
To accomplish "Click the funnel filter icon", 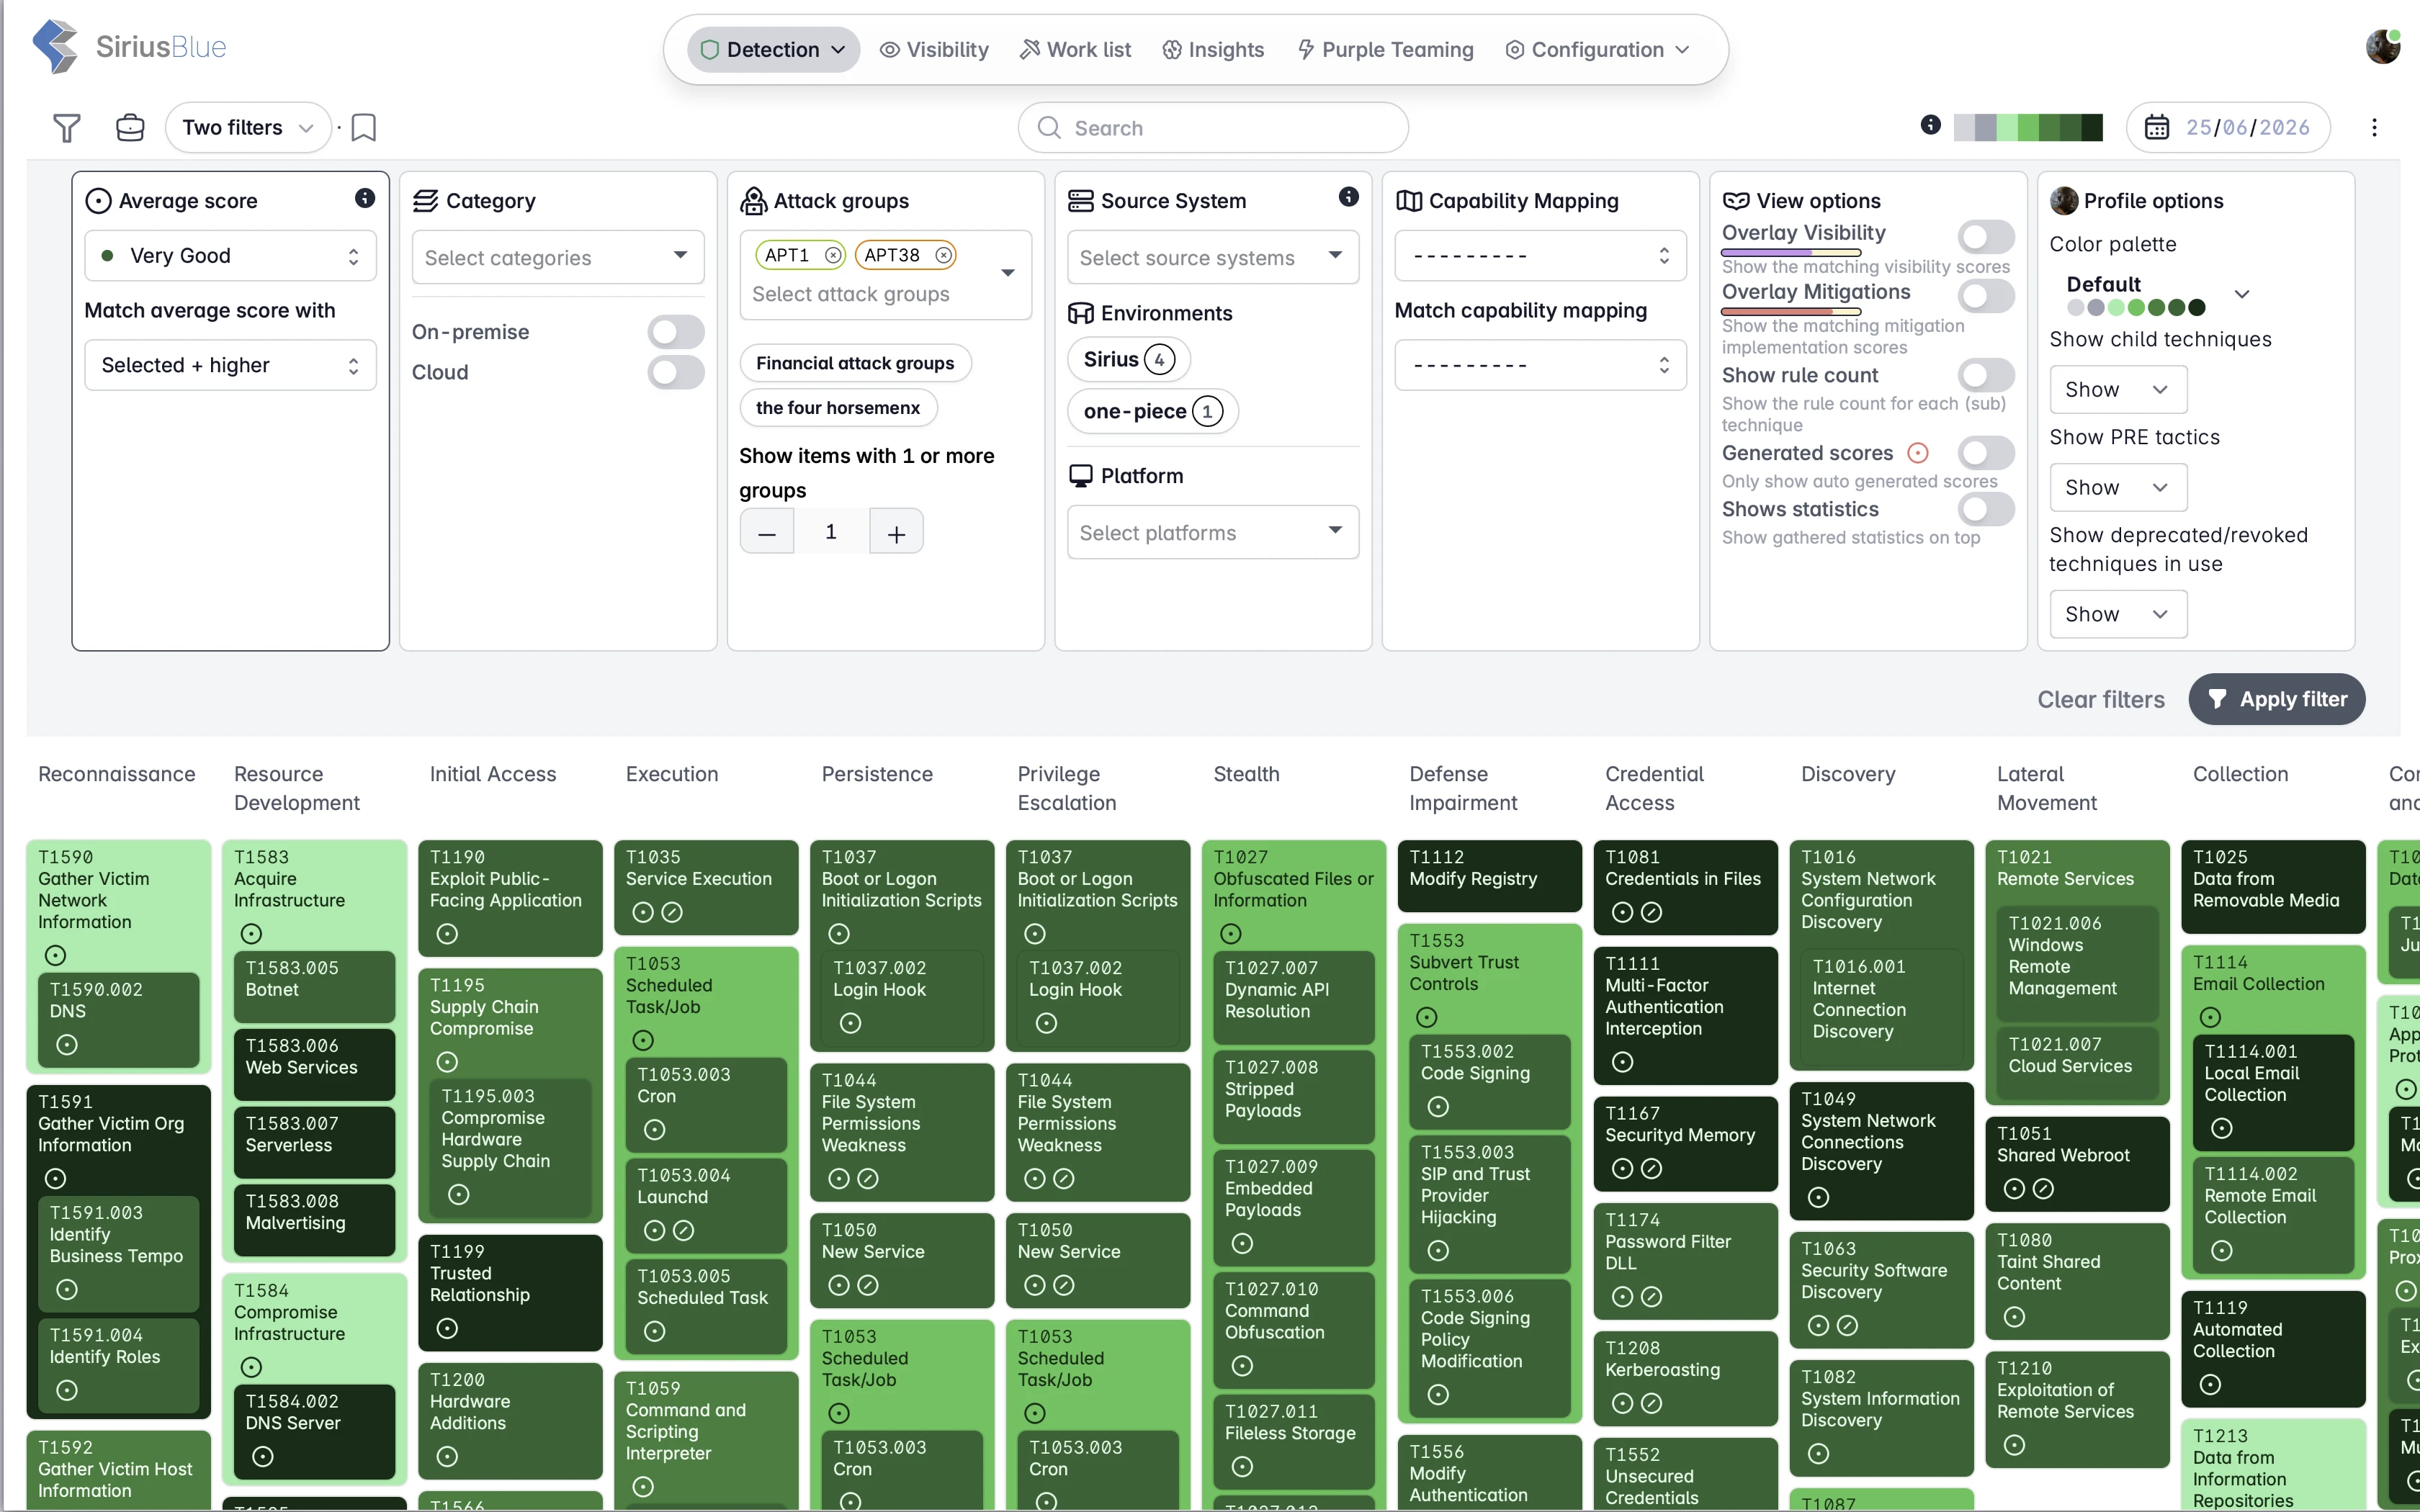I will (67, 128).
